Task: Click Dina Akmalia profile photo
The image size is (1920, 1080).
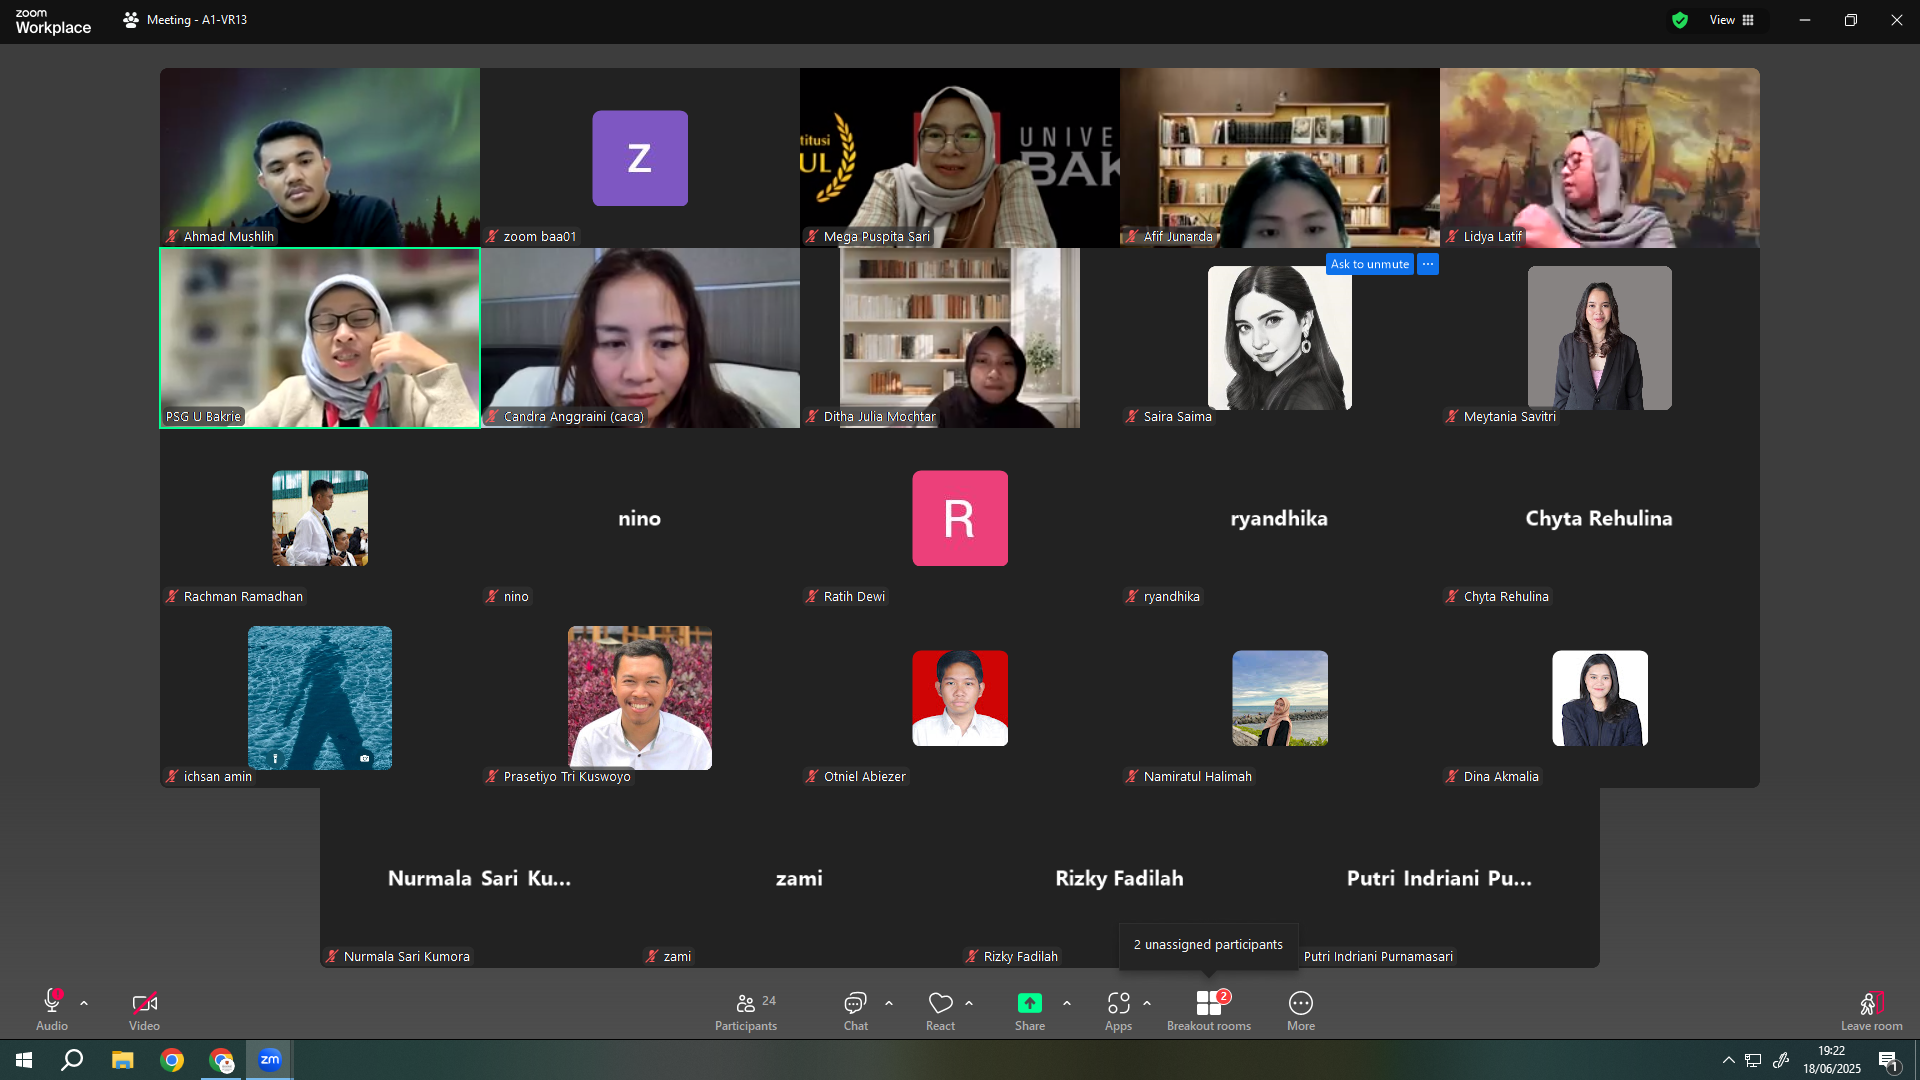Action: 1600,698
